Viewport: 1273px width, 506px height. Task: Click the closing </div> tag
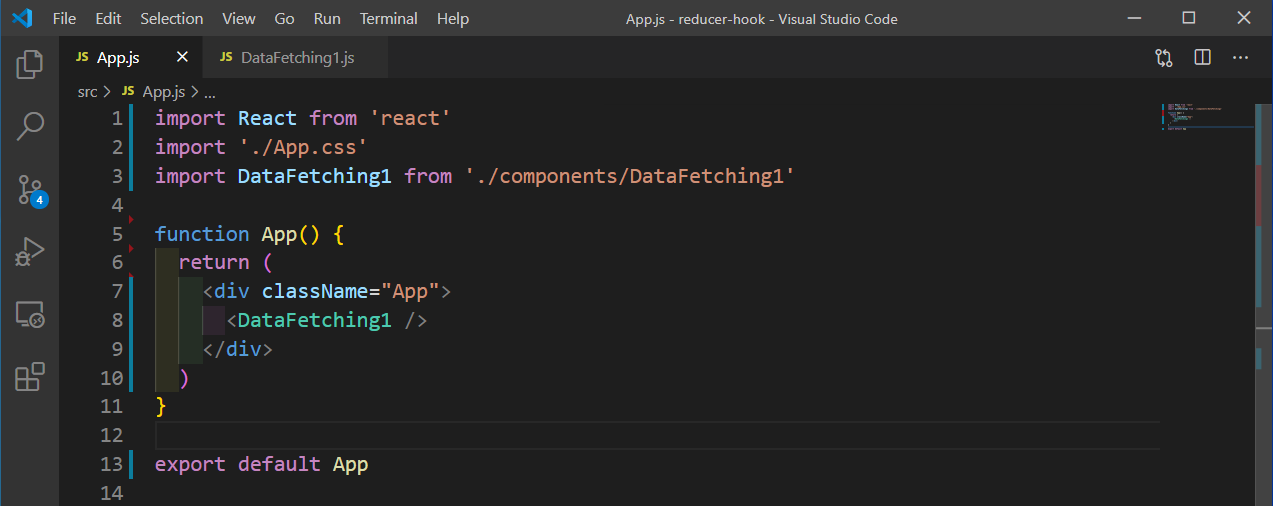click(x=238, y=349)
